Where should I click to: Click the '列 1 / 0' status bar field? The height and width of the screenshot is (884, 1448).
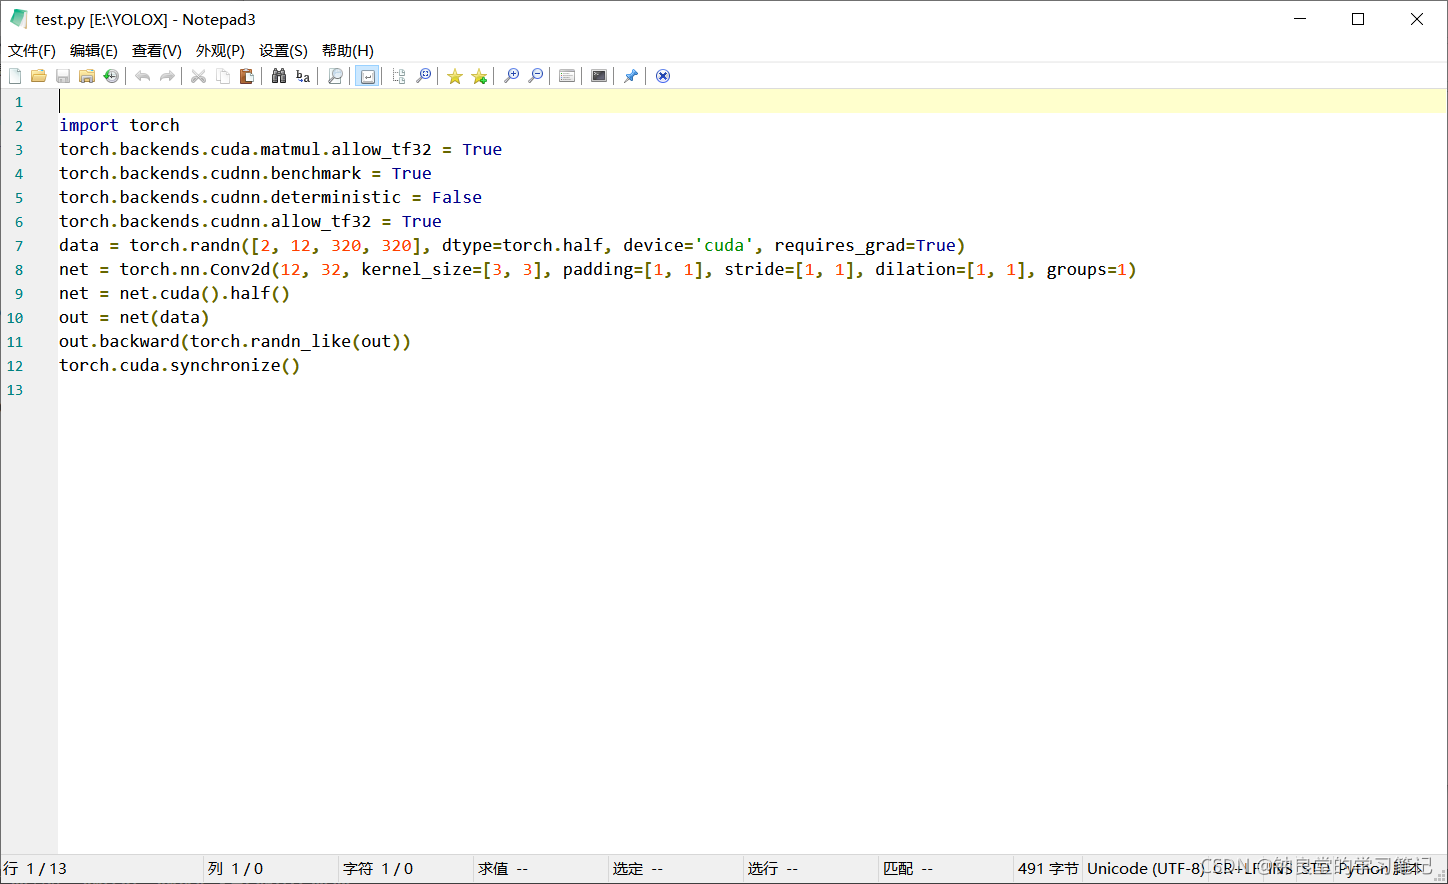pos(270,868)
